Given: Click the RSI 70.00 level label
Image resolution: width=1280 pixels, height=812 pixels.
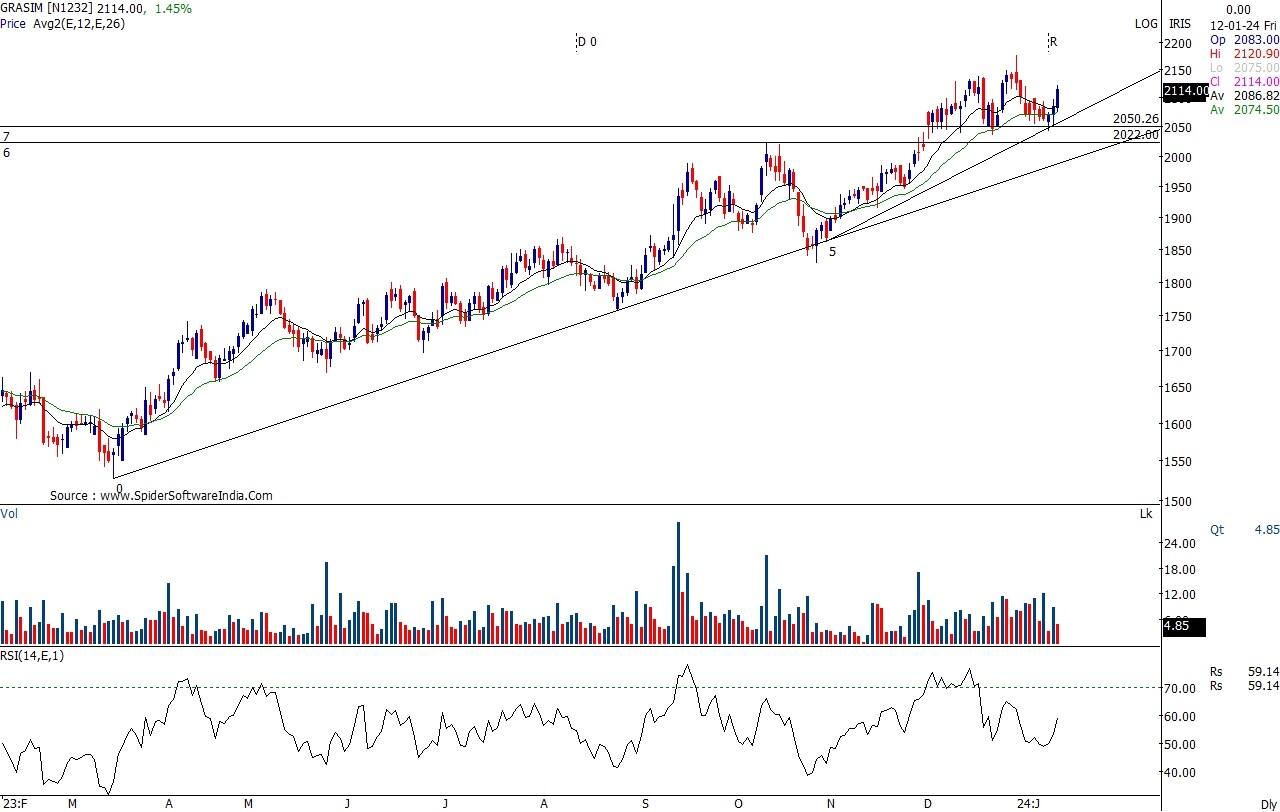Looking at the screenshot, I should pos(1180,688).
